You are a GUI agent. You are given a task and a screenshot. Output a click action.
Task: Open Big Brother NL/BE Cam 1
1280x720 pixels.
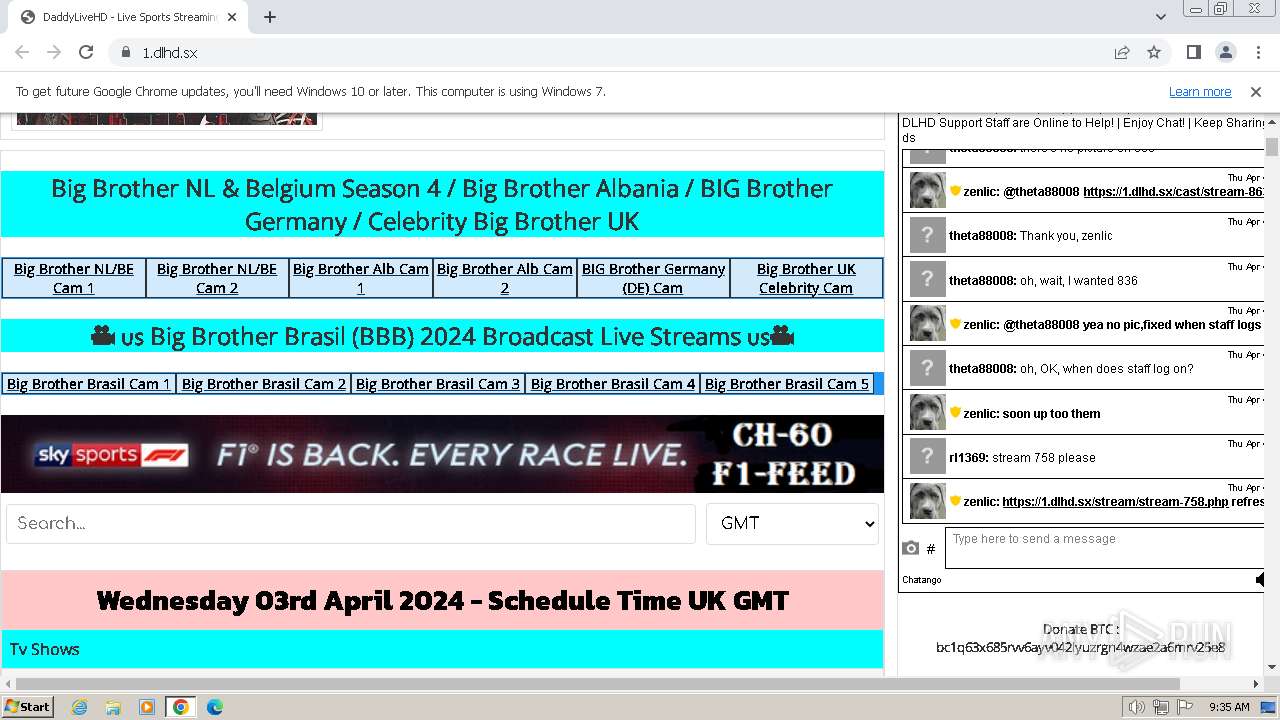pyautogui.click(x=74, y=278)
